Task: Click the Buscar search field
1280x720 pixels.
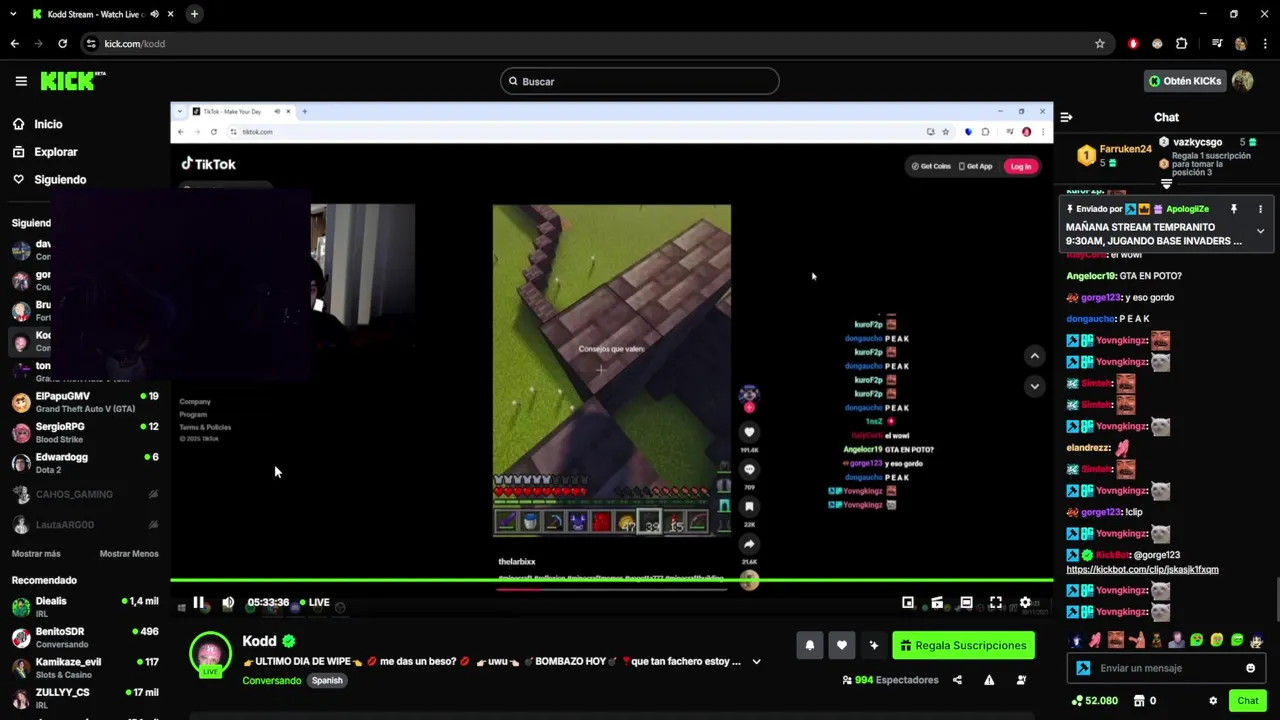Action: tap(640, 81)
